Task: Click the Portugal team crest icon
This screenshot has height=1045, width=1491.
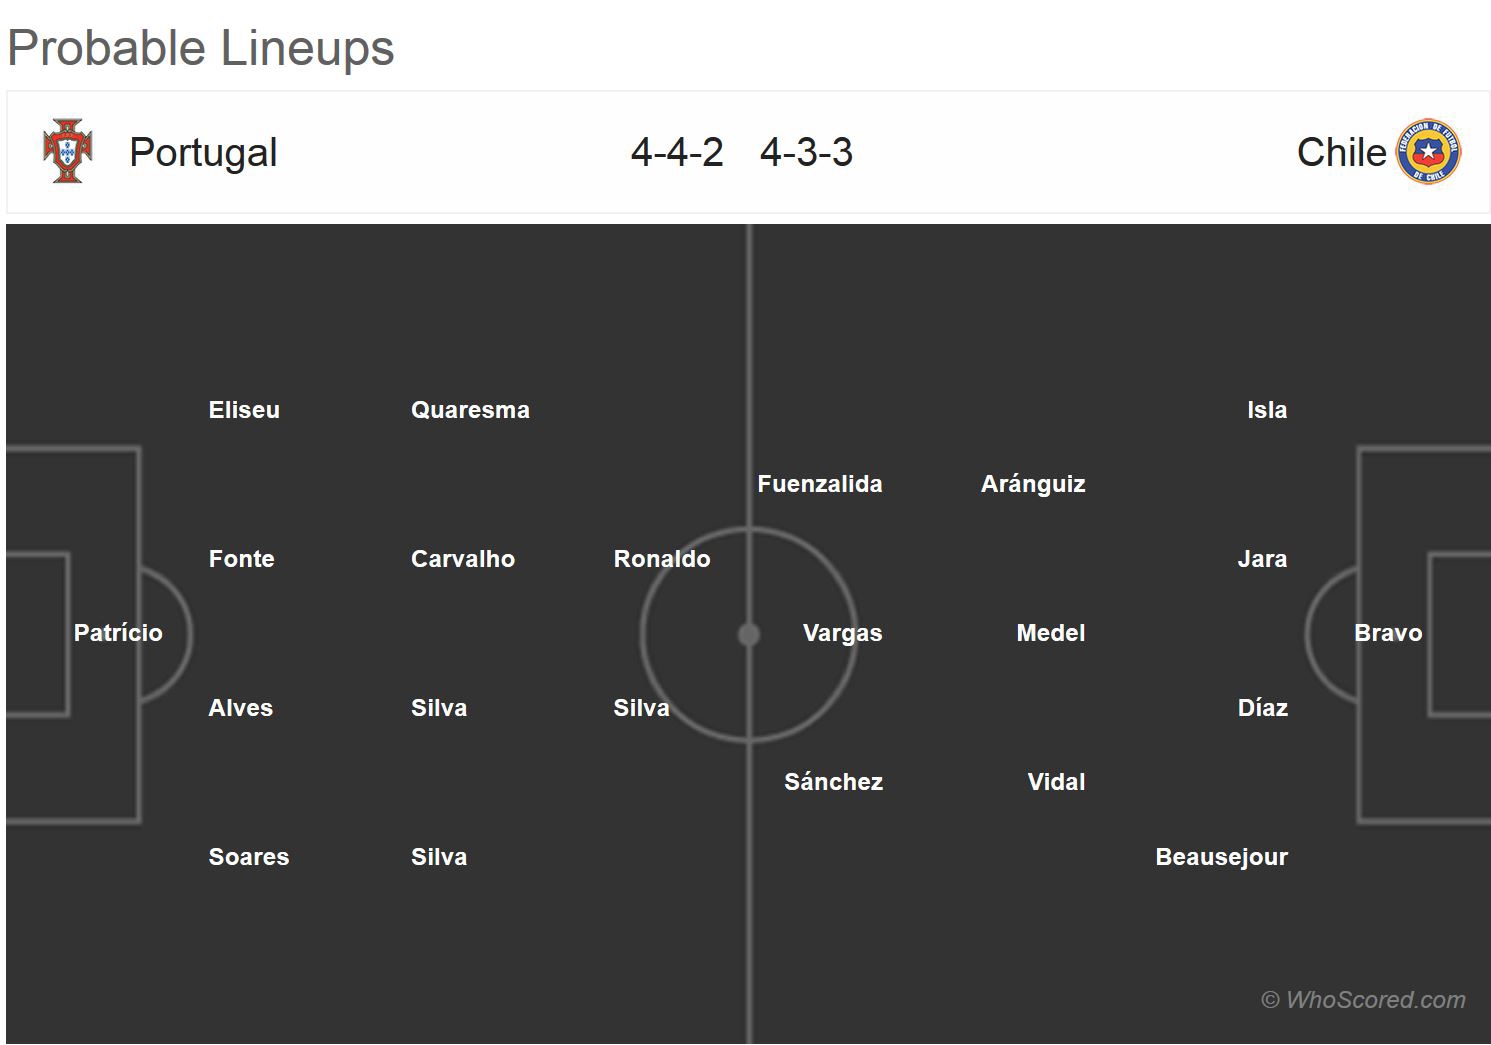Action: 68,152
